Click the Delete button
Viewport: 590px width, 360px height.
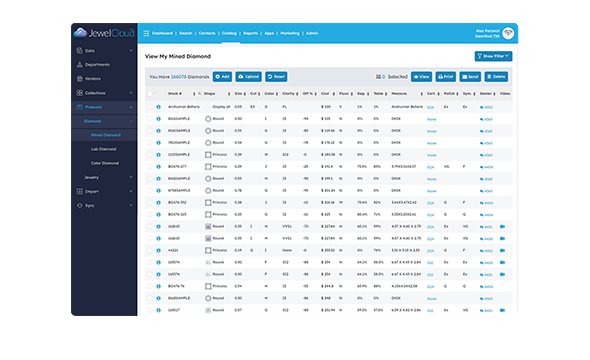(x=496, y=77)
